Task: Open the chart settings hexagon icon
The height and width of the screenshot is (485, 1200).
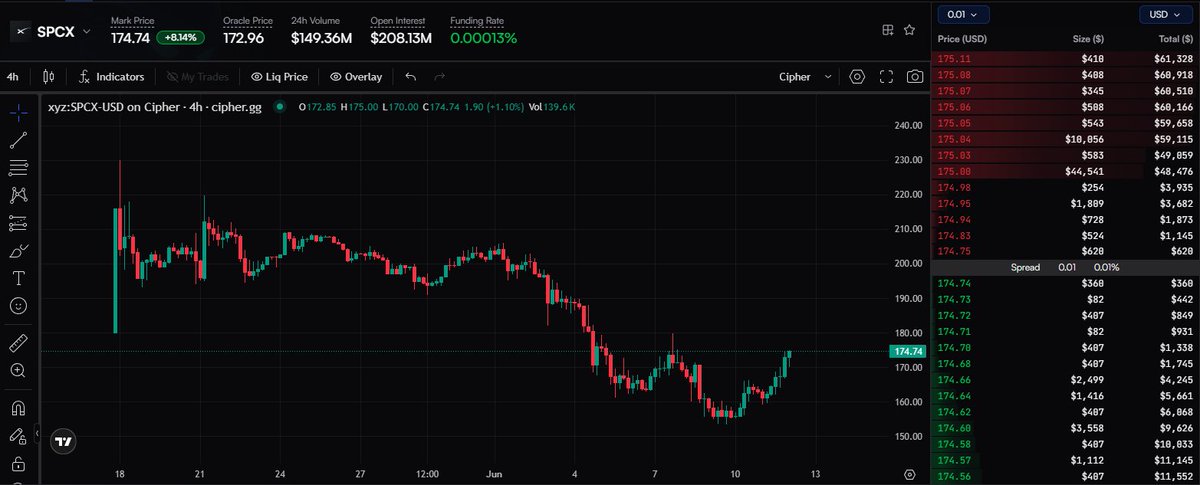Action: [x=858, y=76]
